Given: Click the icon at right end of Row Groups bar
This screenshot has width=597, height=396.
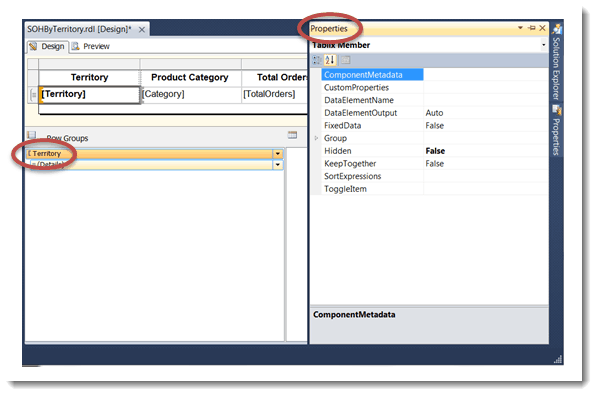Looking at the screenshot, I should 292,135.
